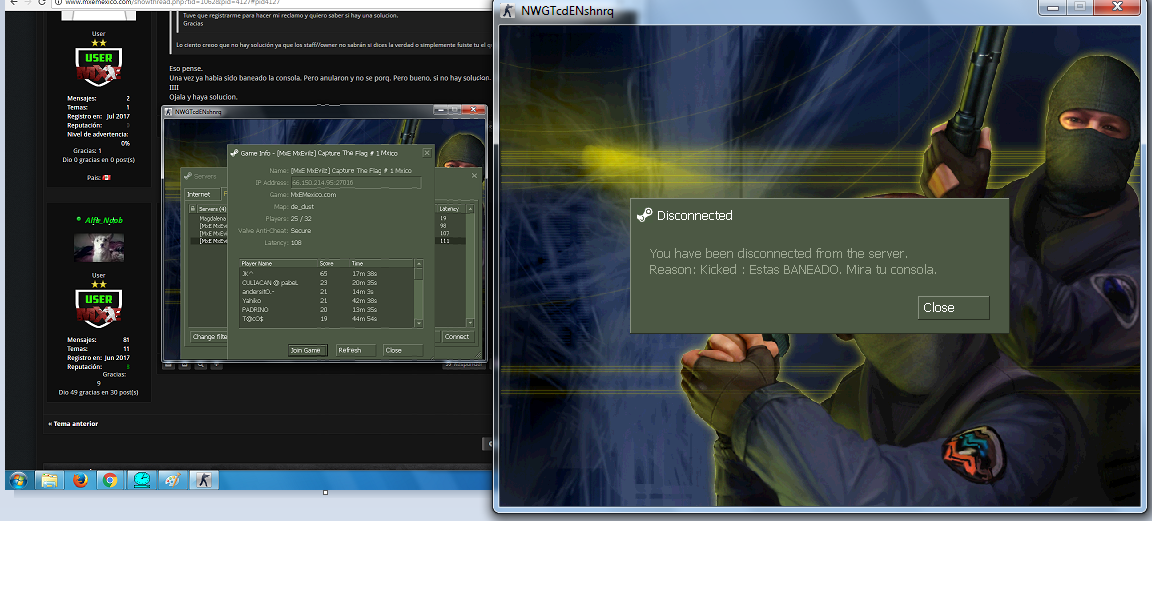Close the small embedded NWGTcdENshnrq window
The image size is (1152, 614).
(x=474, y=110)
